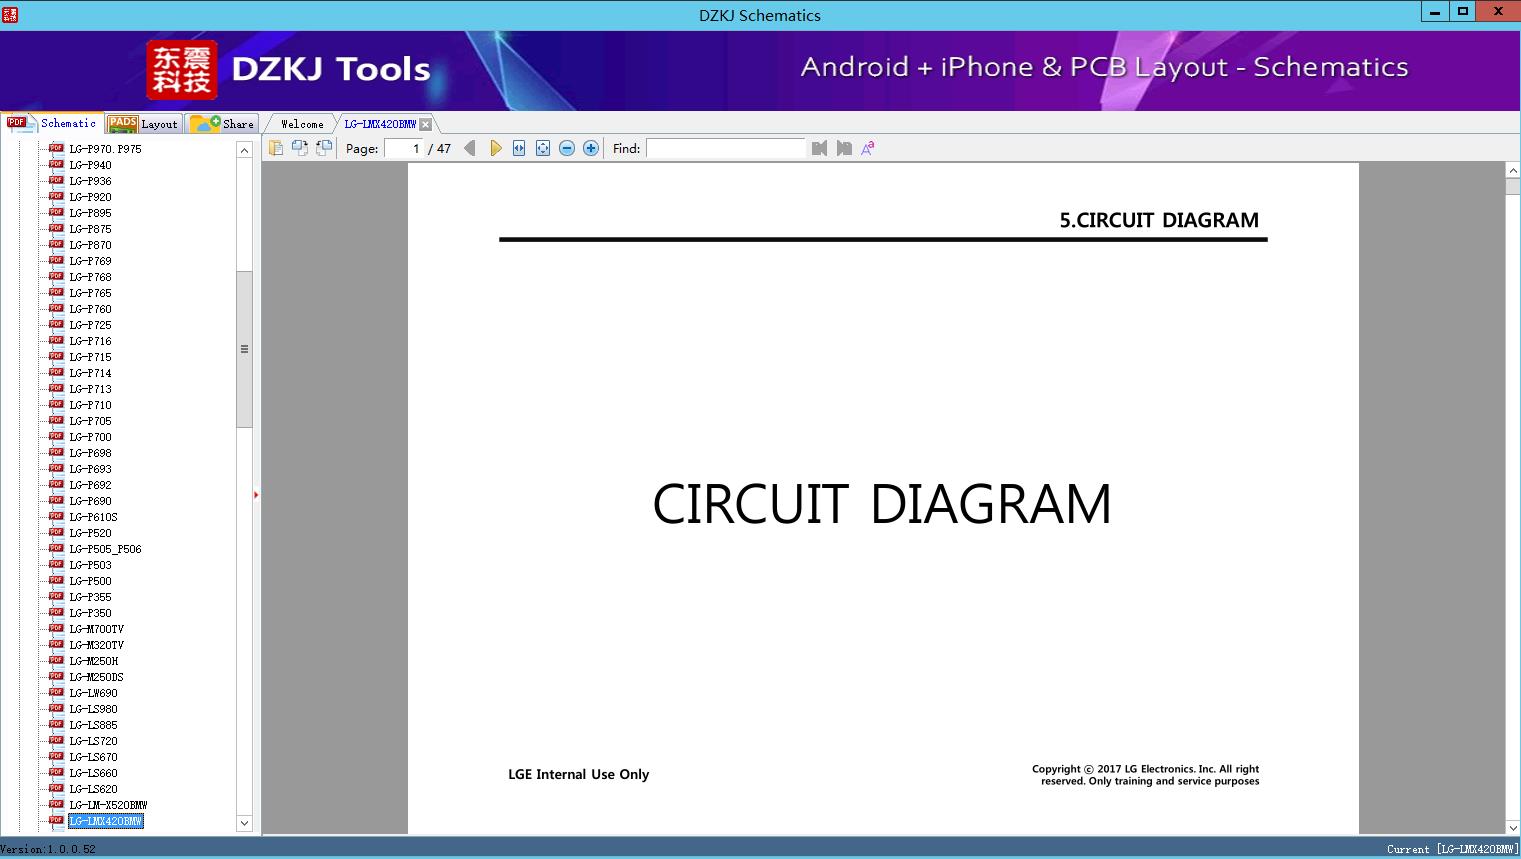Image resolution: width=1521 pixels, height=859 pixels.
Task: Click PDF icon beside LG-P940
Action: [56, 165]
